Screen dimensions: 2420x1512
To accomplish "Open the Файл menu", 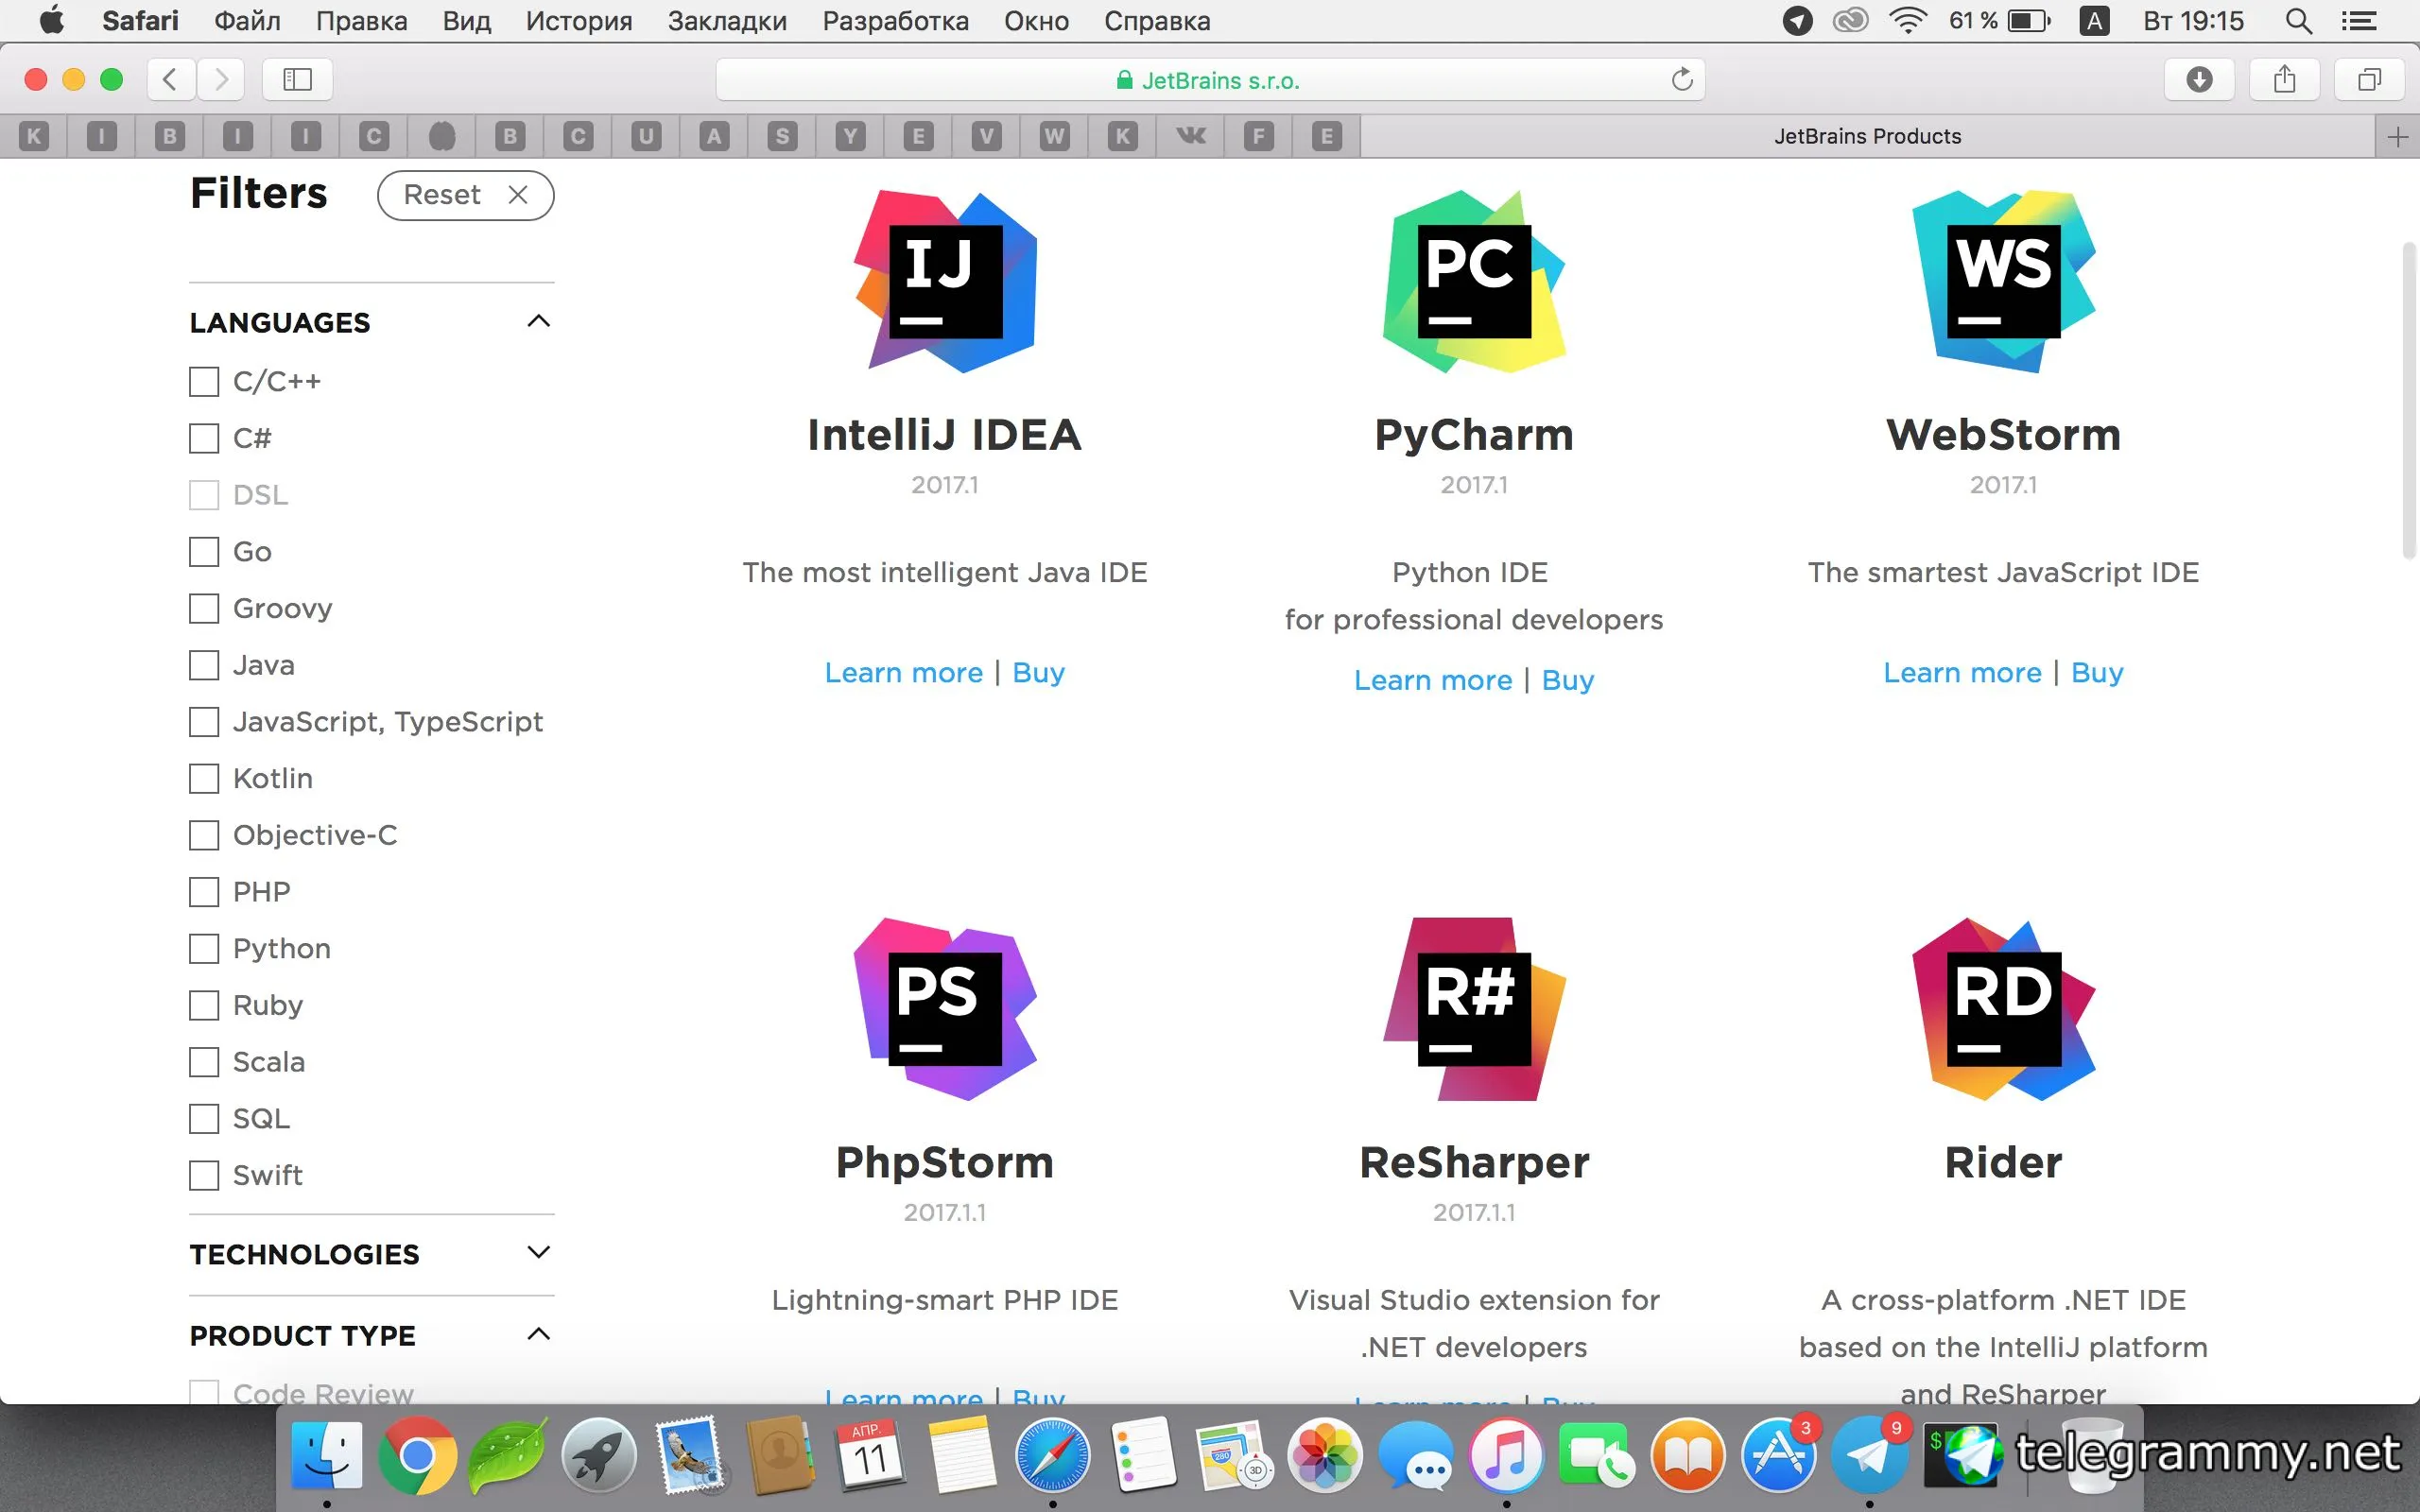I will pyautogui.click(x=247, y=21).
